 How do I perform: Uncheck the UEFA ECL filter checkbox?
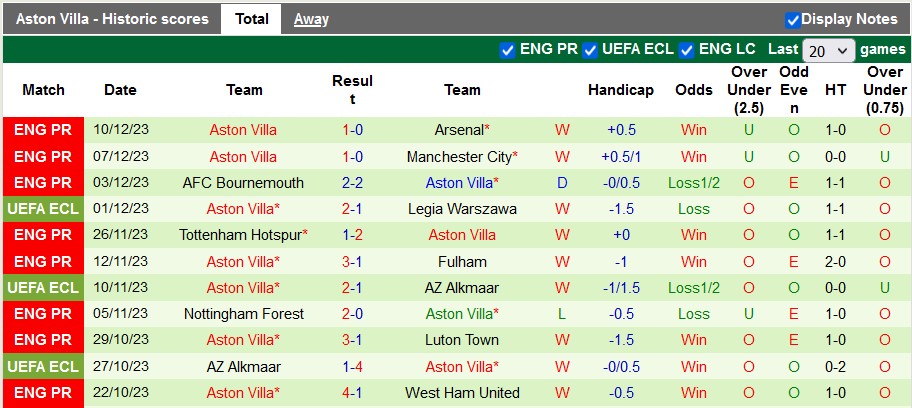pyautogui.click(x=591, y=49)
